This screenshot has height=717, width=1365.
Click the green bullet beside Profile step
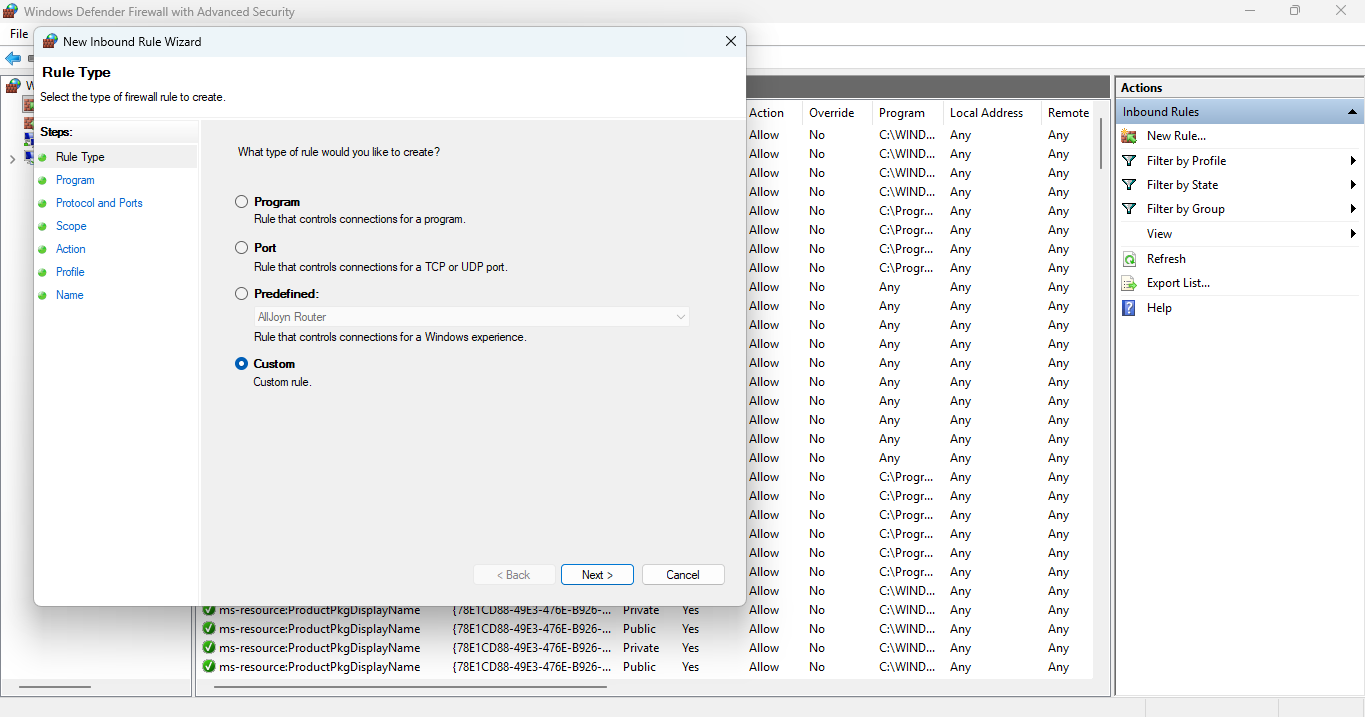tap(43, 272)
